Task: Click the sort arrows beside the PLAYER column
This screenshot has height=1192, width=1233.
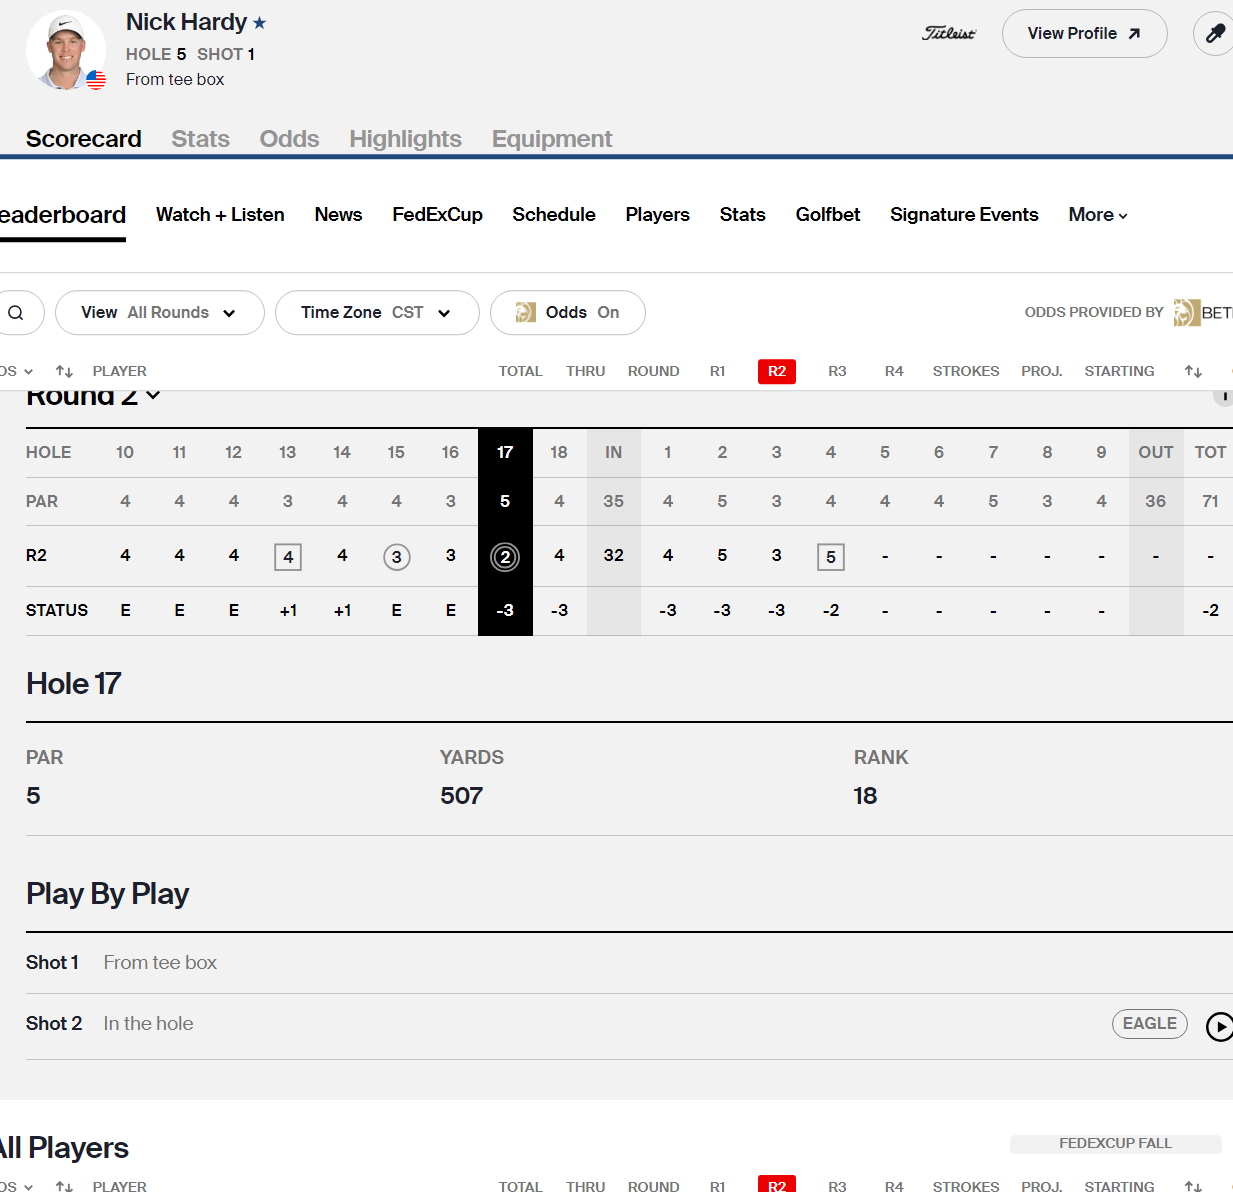Action: point(64,371)
